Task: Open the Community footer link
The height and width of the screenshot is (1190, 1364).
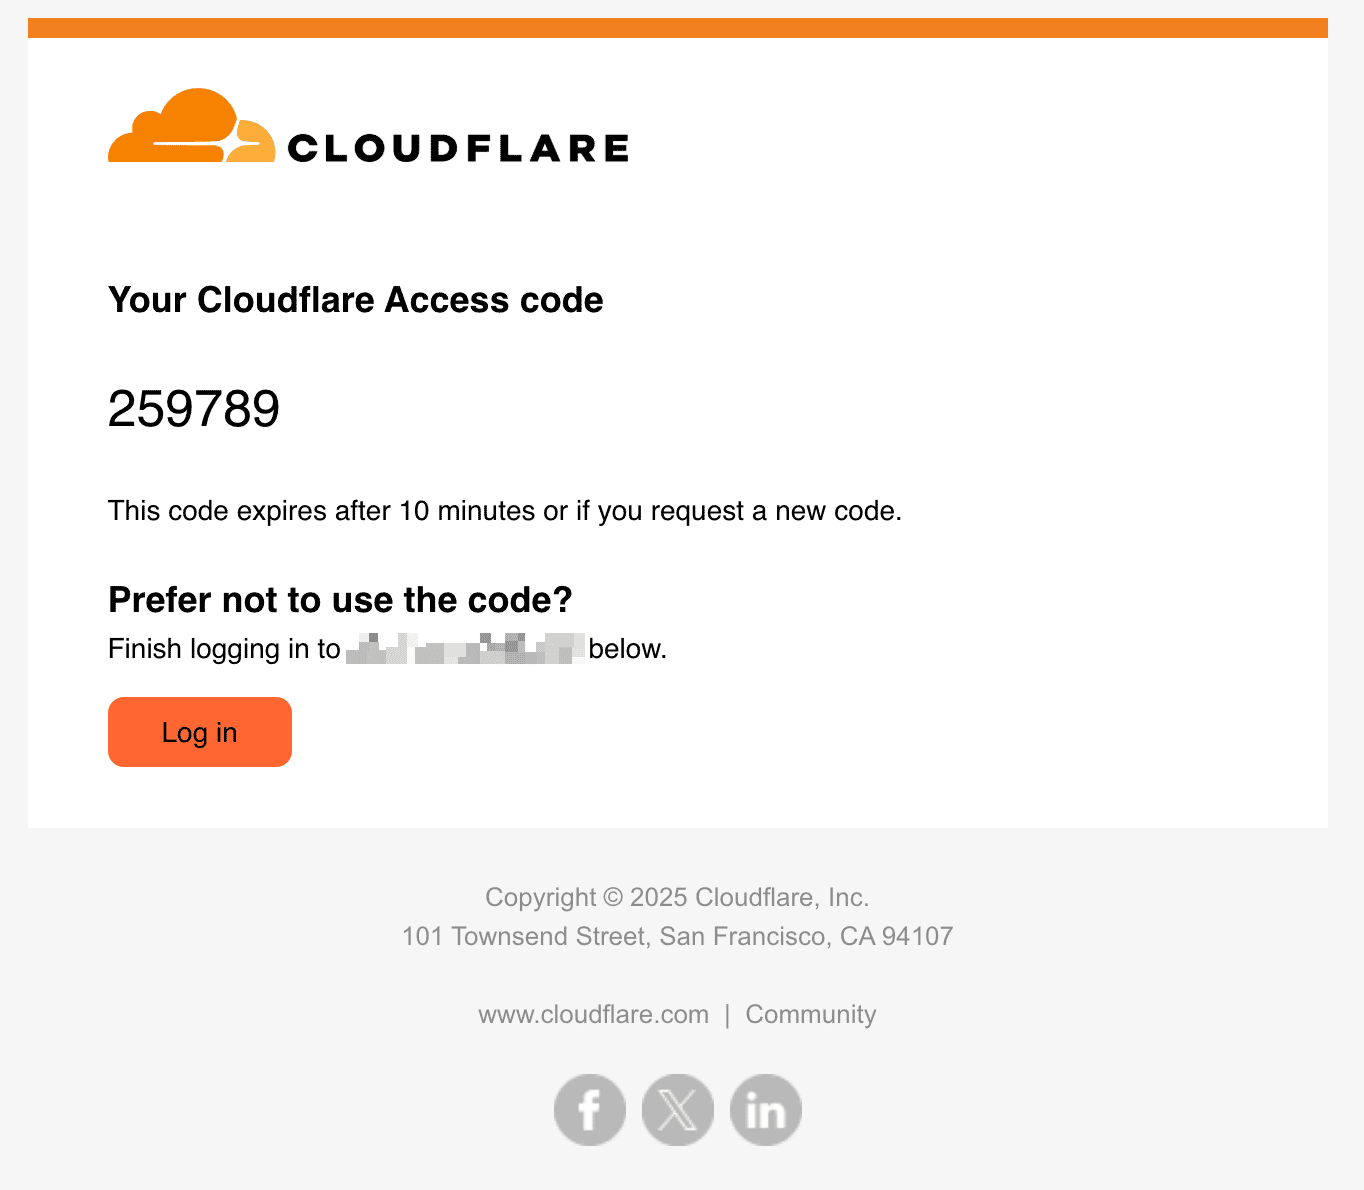Action: (x=811, y=1014)
